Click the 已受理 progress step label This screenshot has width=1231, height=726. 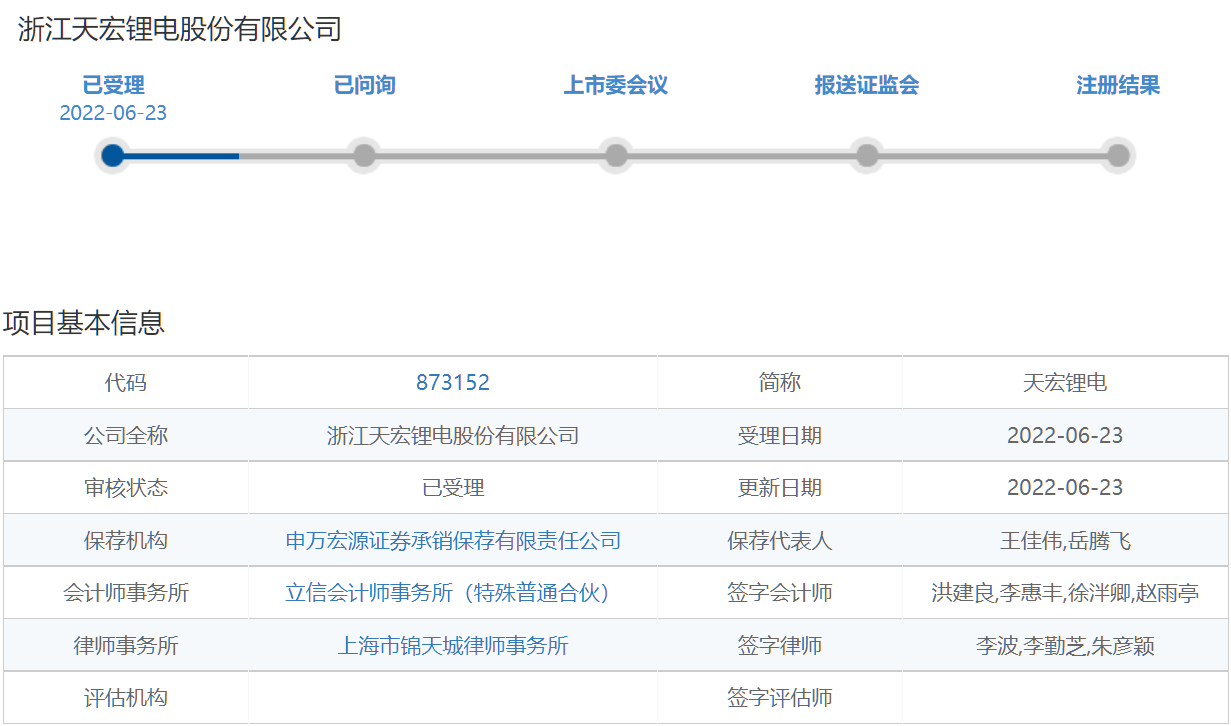point(113,85)
